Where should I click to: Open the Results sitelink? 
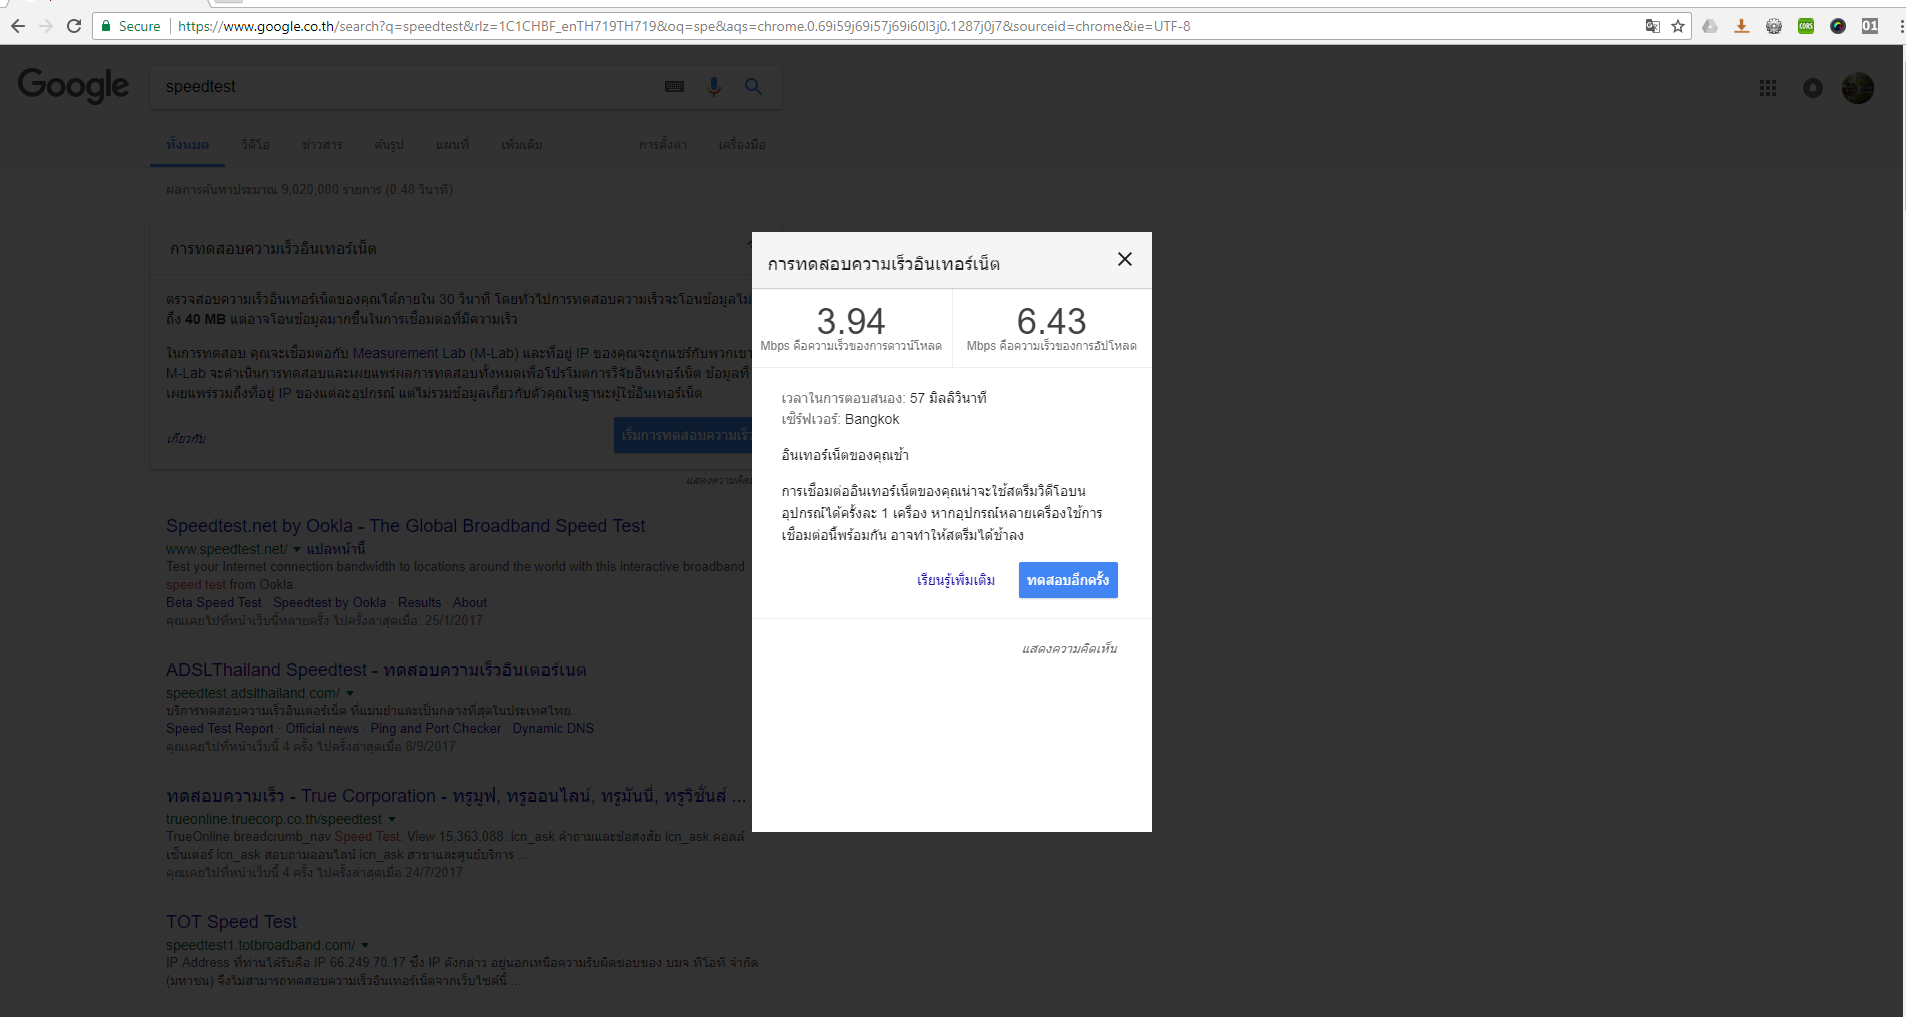click(x=420, y=603)
